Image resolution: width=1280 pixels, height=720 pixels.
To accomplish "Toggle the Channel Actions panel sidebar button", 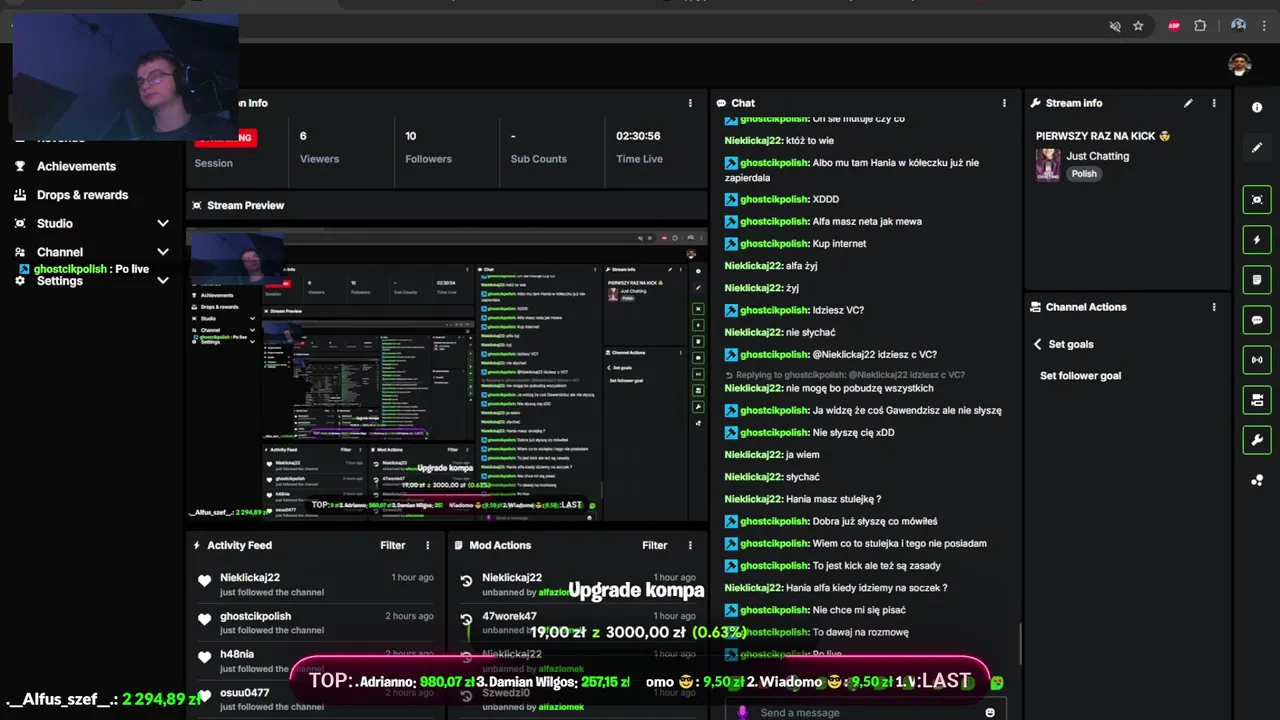I will coord(1257,400).
